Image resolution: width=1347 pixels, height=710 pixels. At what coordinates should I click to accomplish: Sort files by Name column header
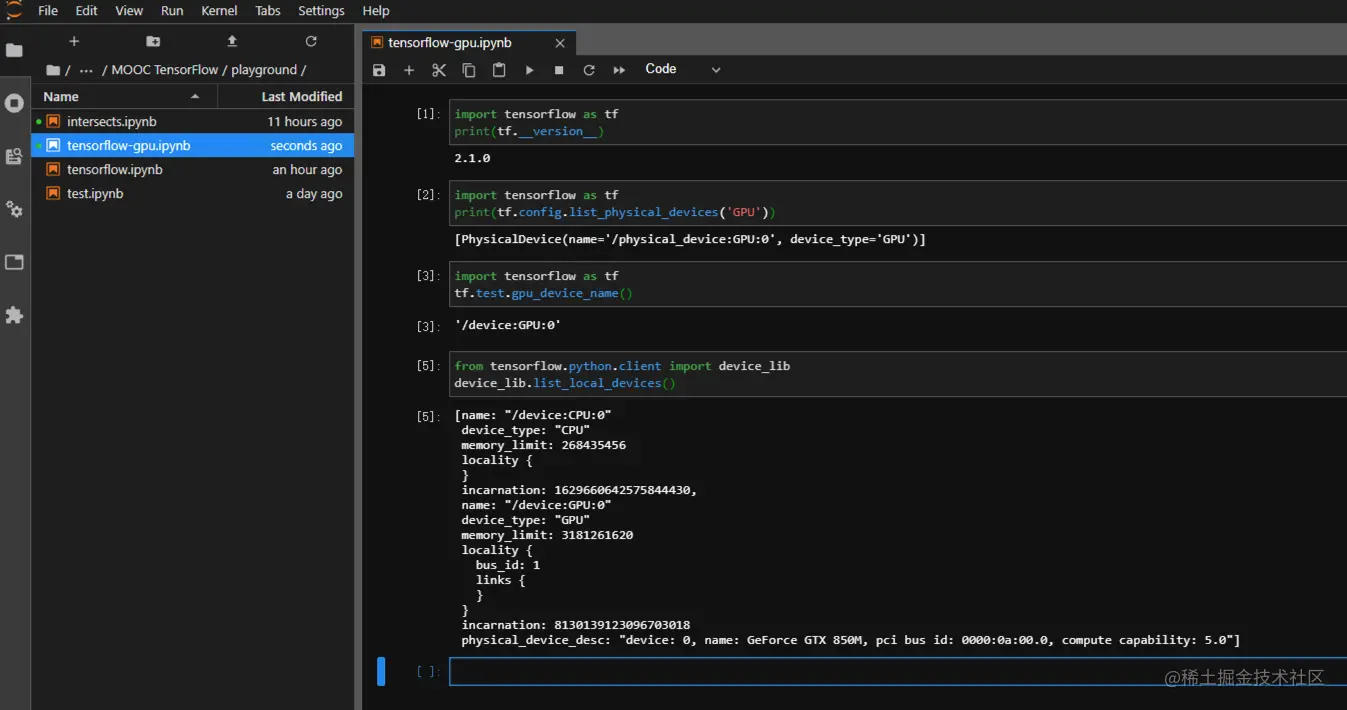tap(61, 97)
